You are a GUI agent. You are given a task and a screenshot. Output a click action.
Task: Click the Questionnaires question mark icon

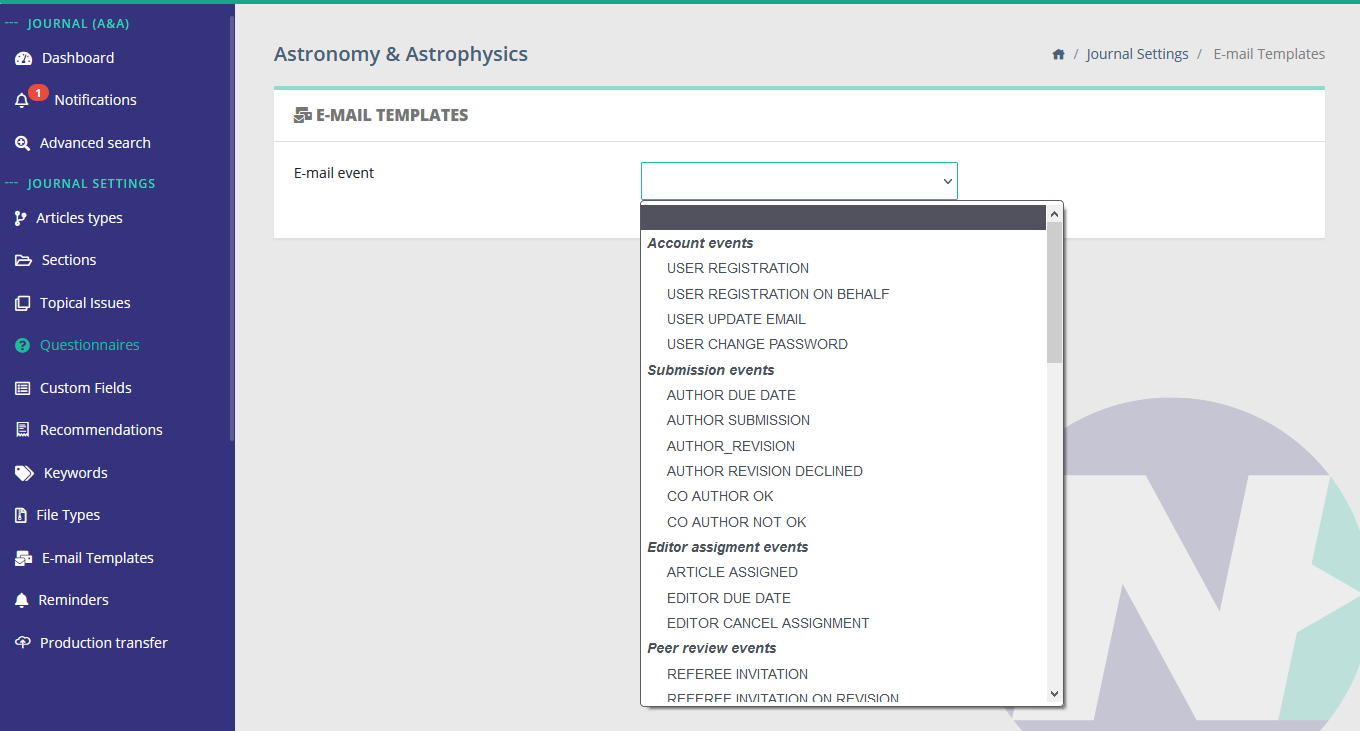(22, 345)
